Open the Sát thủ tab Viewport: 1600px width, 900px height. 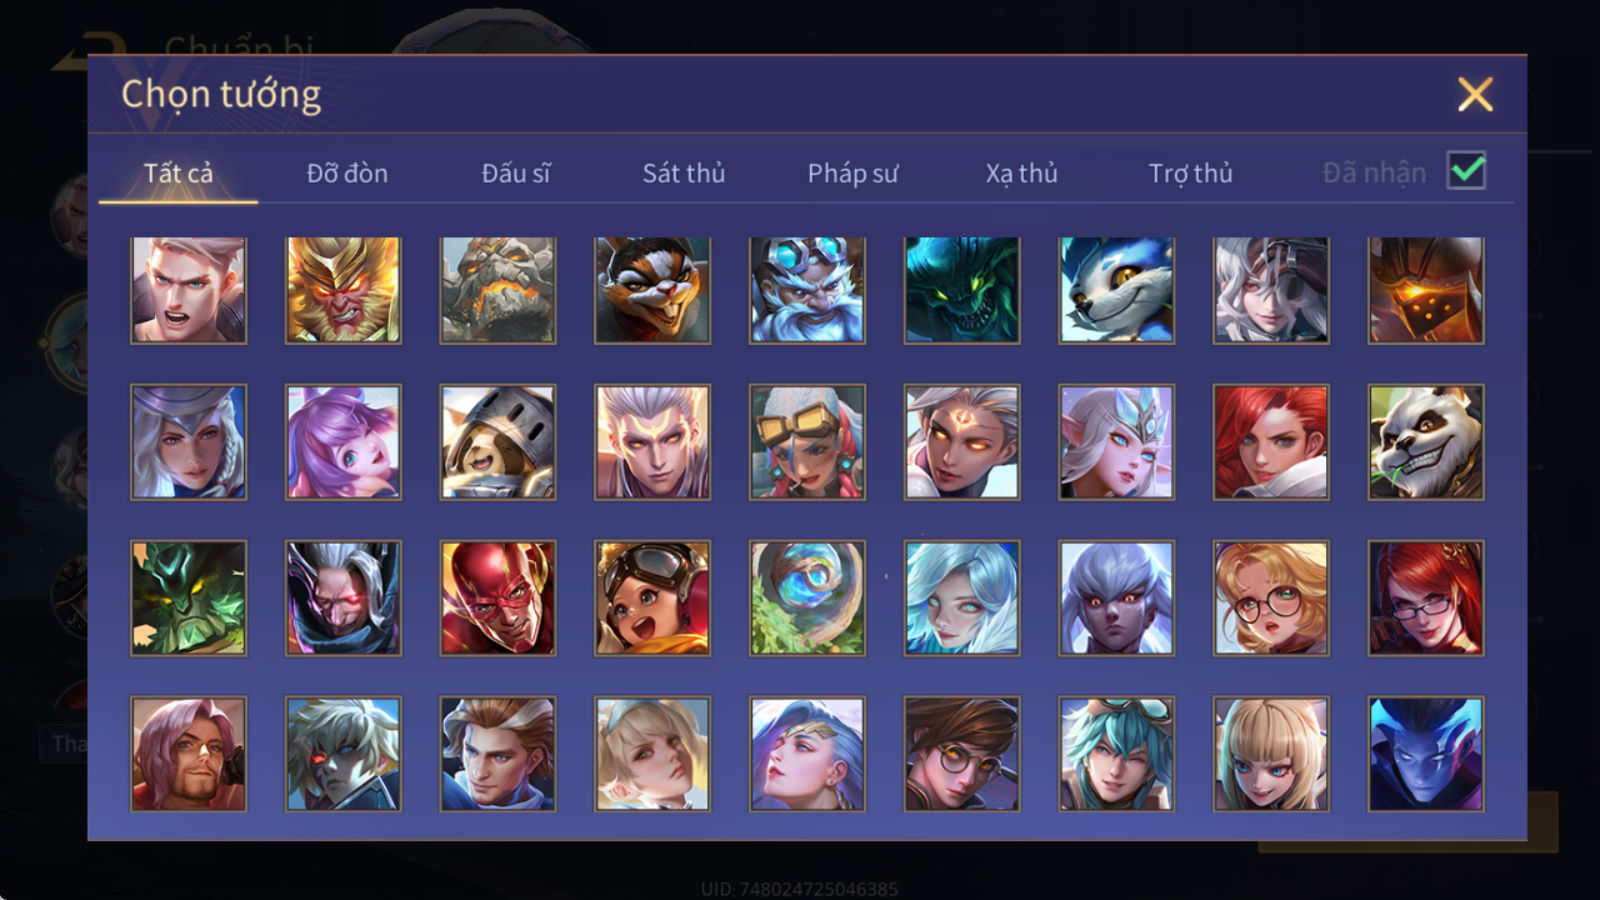pos(683,173)
